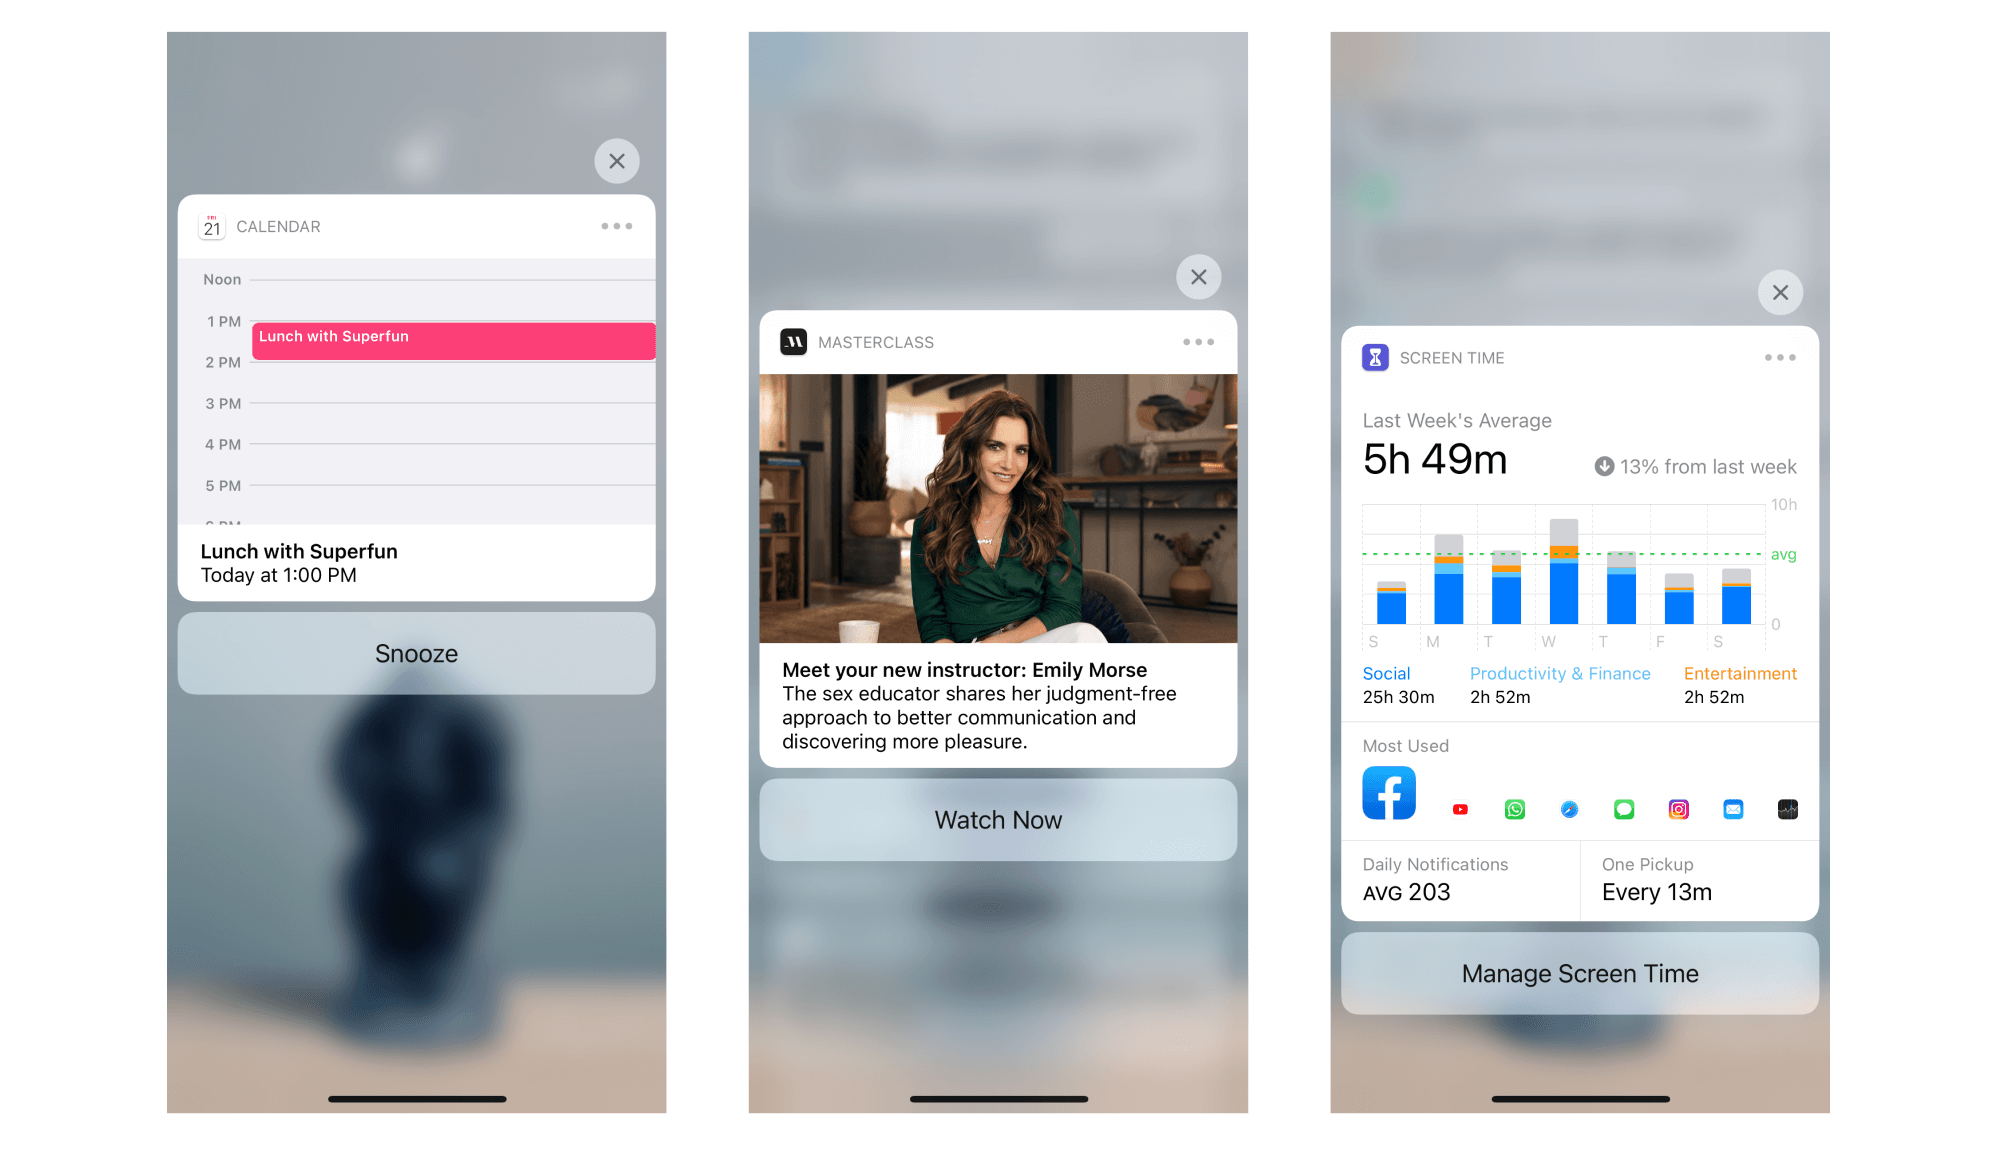Close the Calendar notification widget

pyautogui.click(x=618, y=160)
